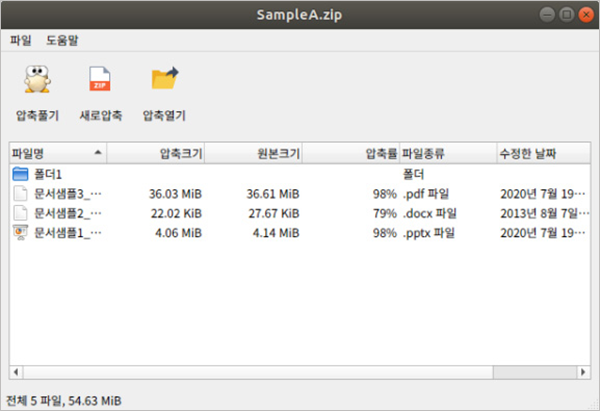This screenshot has height=411, width=600.
Task: Click the 압축풀기 label
Action: point(37,115)
